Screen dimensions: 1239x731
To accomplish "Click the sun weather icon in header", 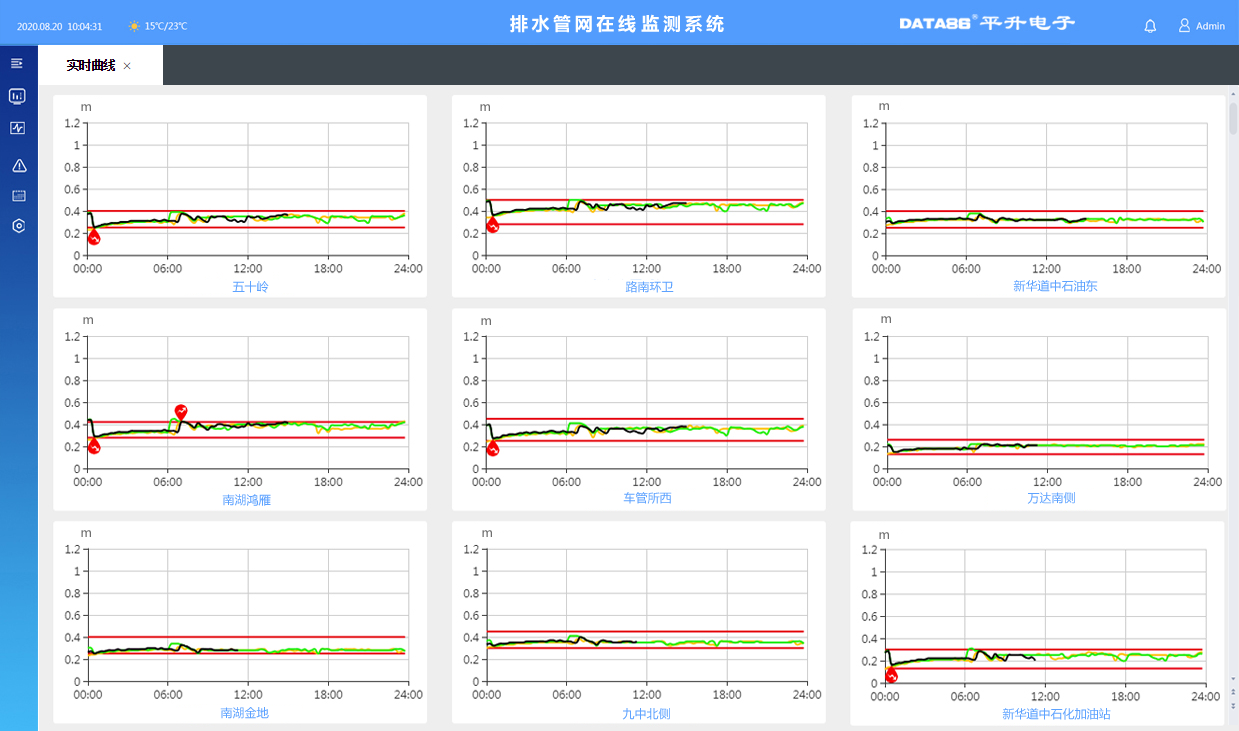I will (x=134, y=25).
